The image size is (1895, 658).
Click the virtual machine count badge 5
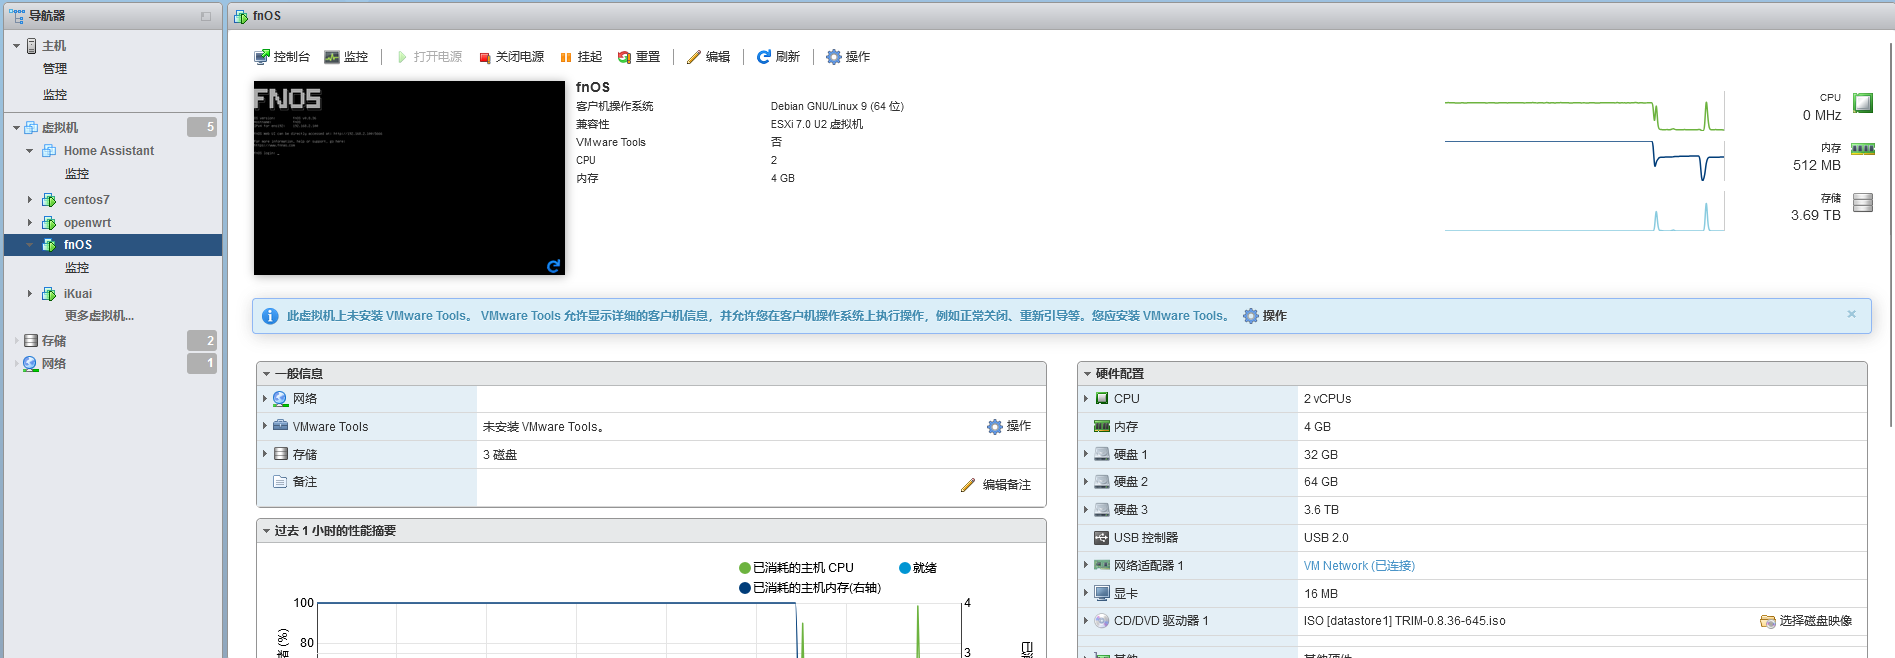(202, 127)
